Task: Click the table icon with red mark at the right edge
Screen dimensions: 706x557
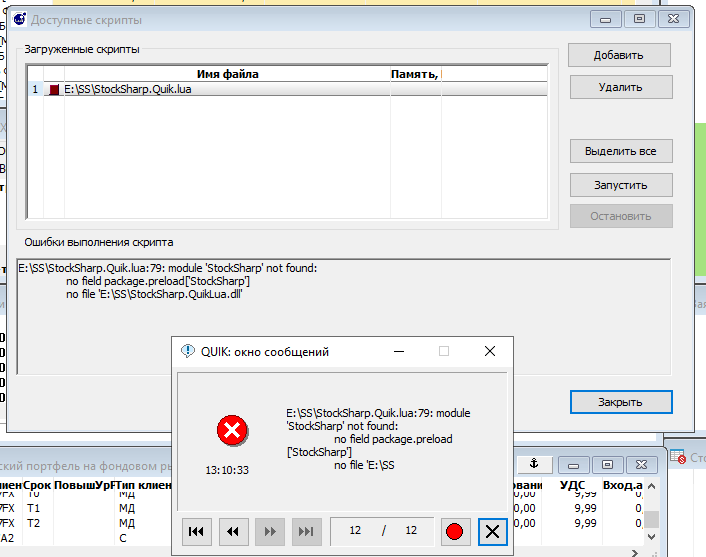Action: pos(678,457)
